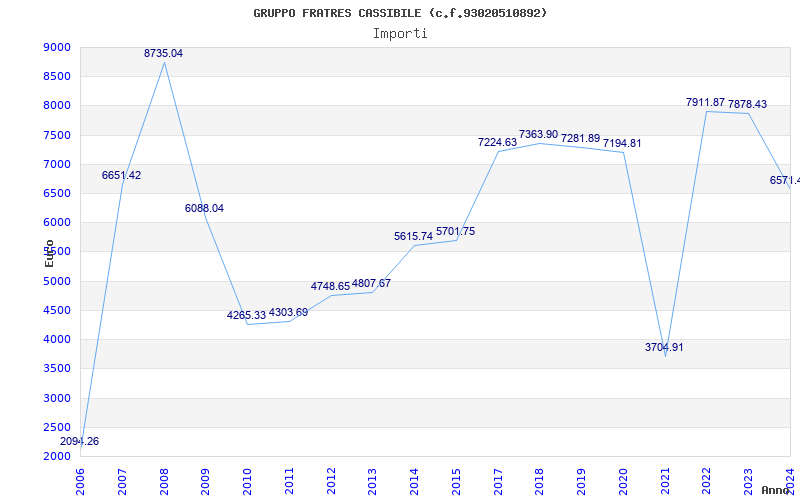Screen dimensions: 800x500
Task: Click the 7224.63 data label
Action: pos(497,142)
